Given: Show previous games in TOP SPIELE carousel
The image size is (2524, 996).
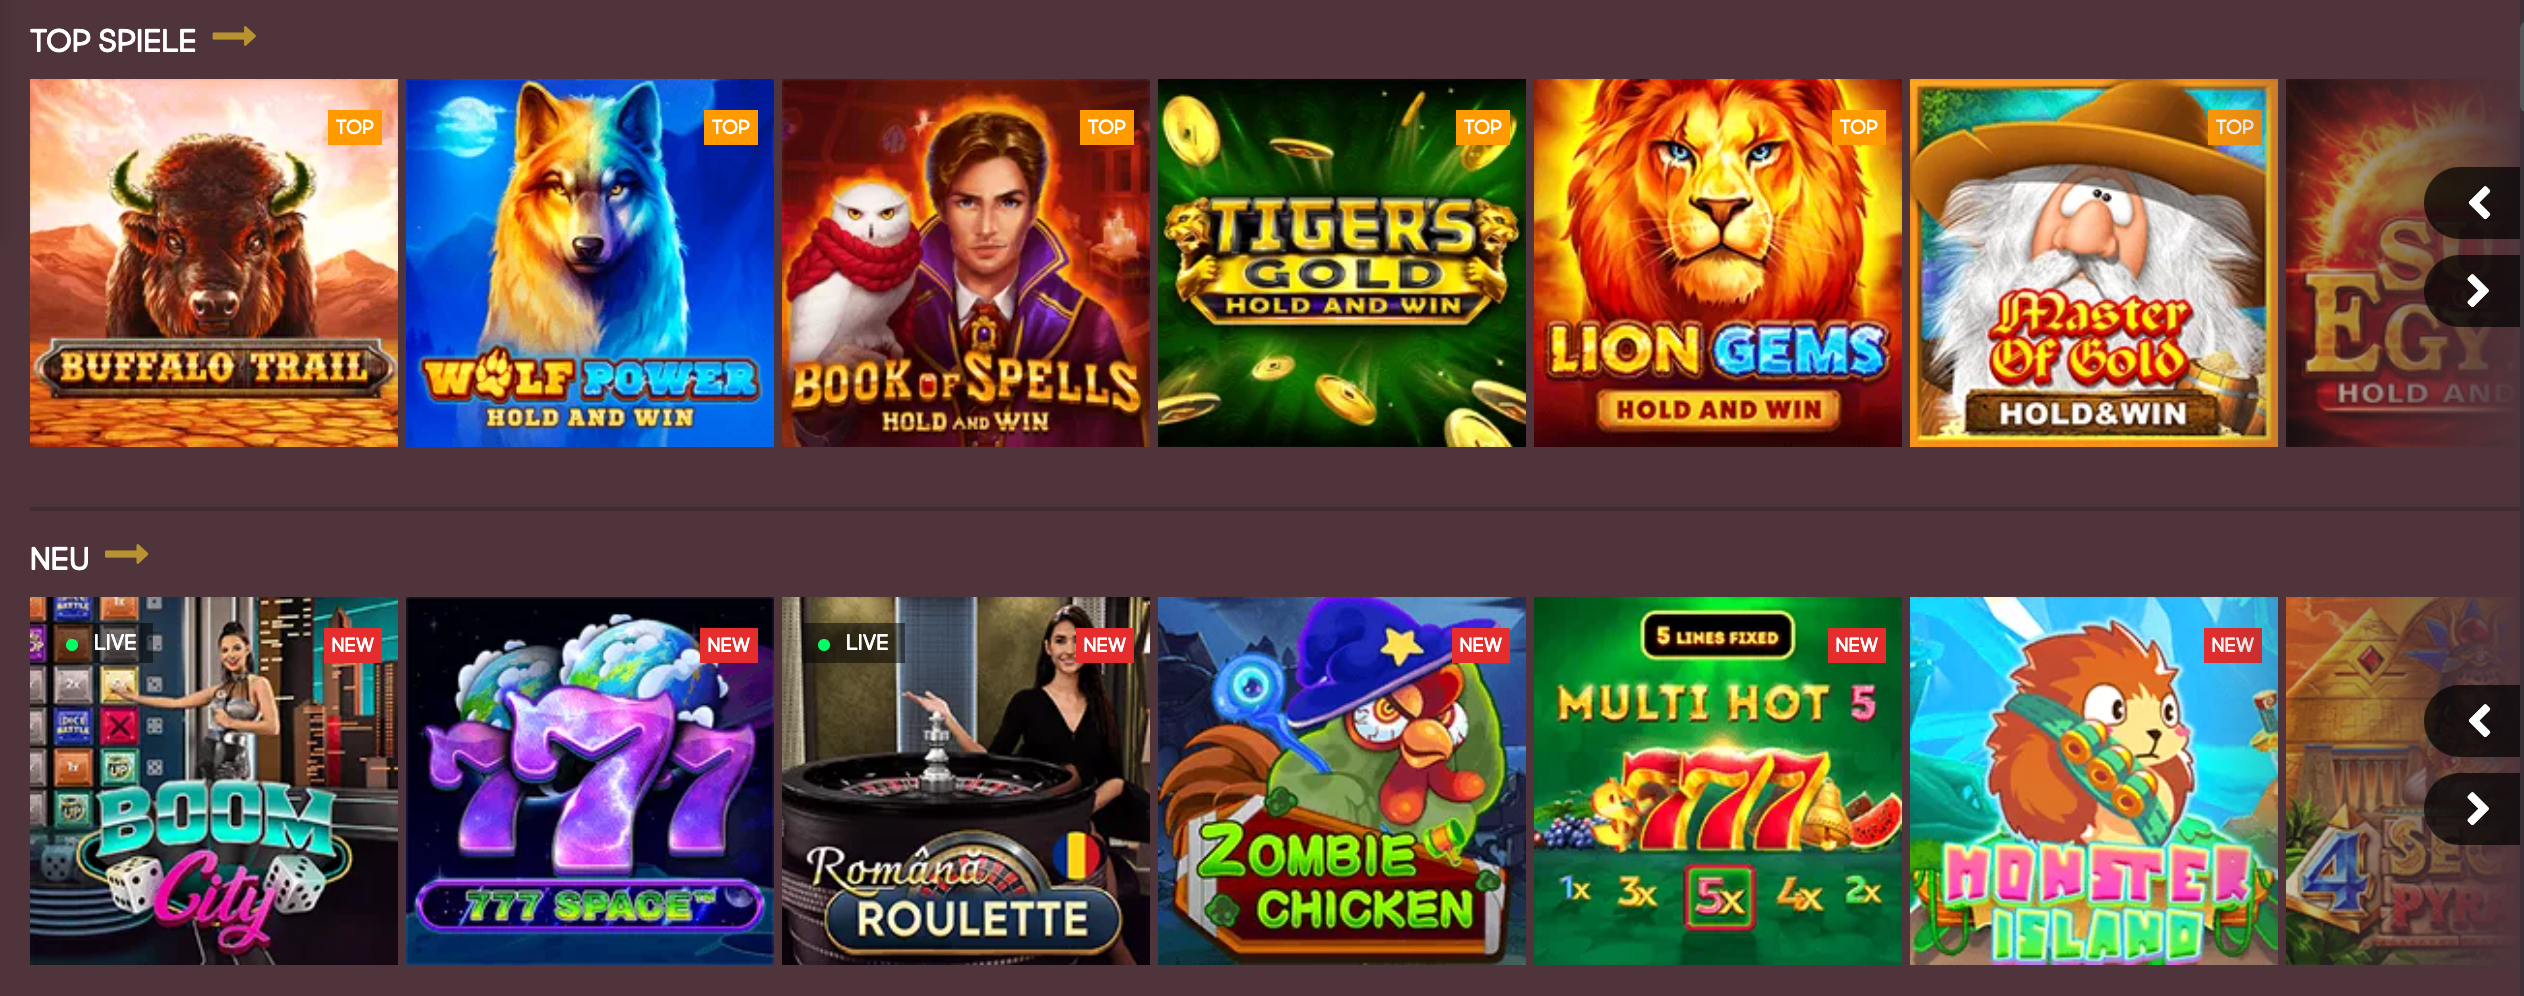Looking at the screenshot, I should [x=2476, y=203].
